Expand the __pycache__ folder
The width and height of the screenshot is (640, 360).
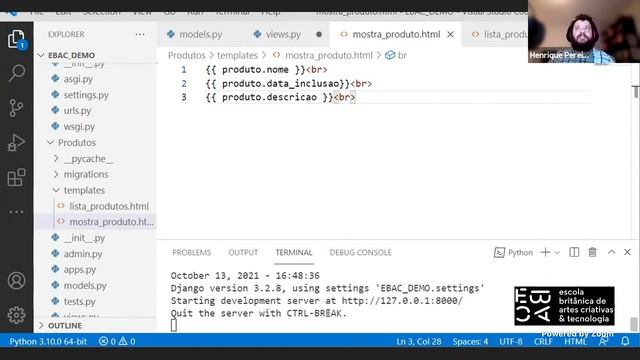point(96,159)
